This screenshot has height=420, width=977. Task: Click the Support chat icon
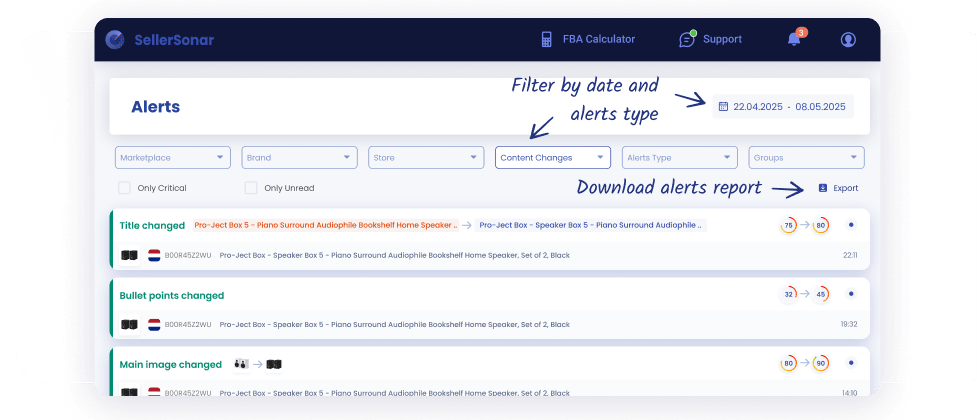tap(687, 40)
